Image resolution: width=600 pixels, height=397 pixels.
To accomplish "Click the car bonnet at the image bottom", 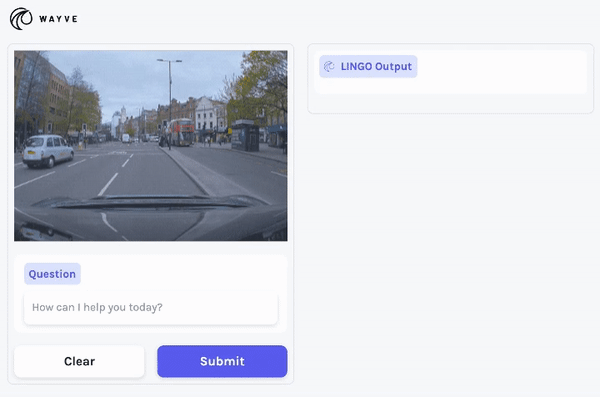I will point(151,219).
